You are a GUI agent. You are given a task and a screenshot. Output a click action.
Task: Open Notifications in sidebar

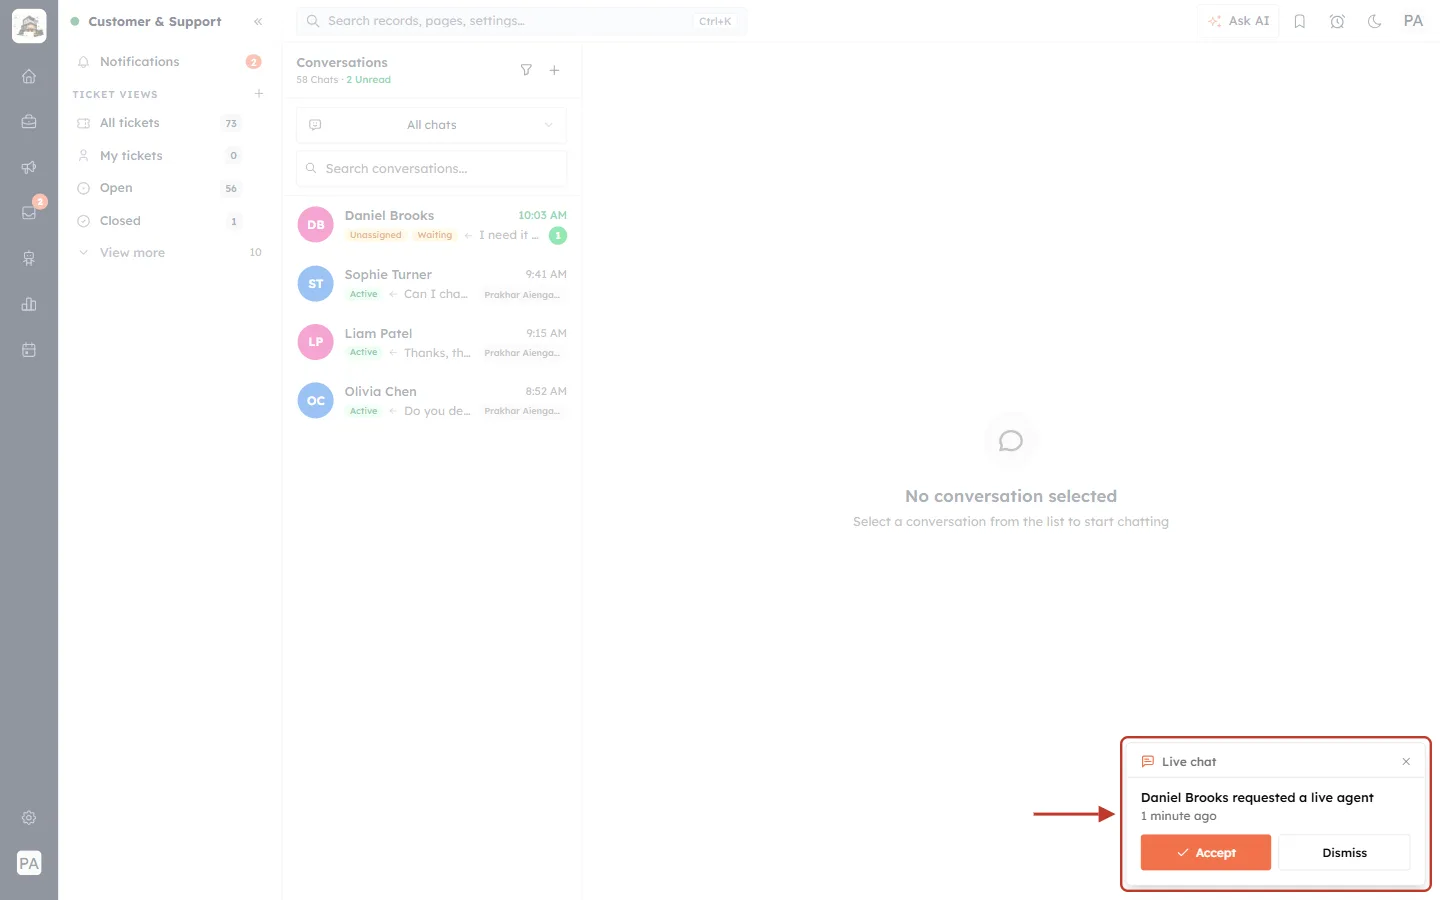170,62
